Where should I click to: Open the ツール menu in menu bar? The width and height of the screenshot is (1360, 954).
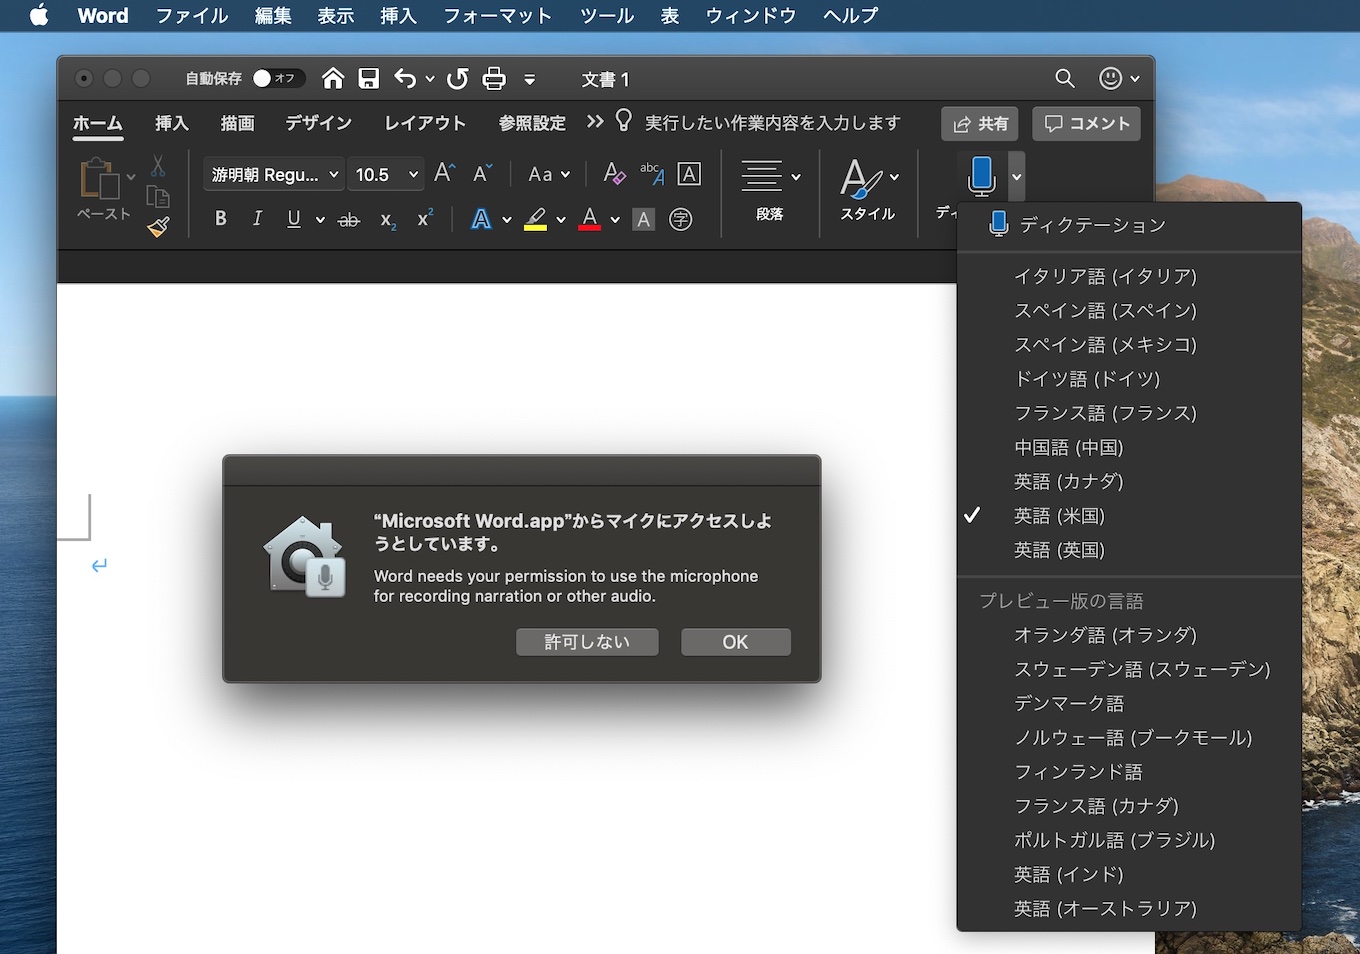[x=607, y=15]
